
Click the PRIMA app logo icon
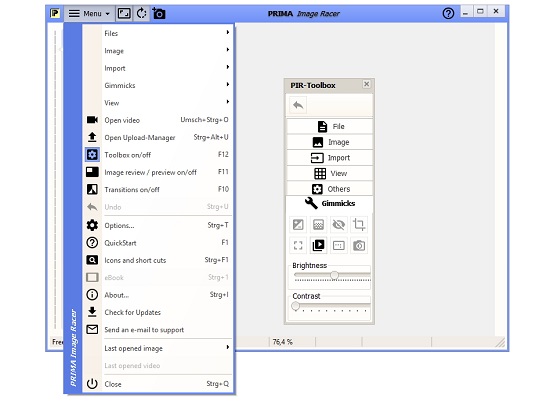[x=54, y=14]
